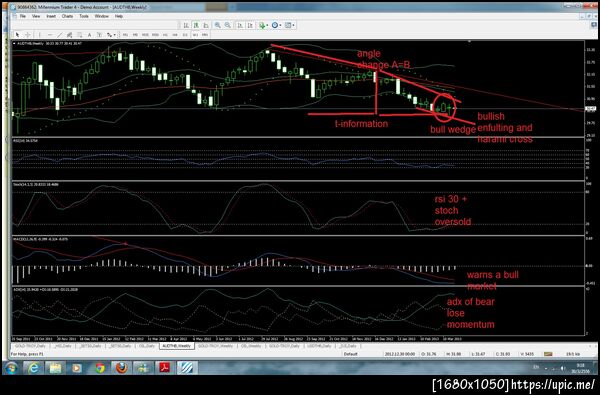Open Firefox from the taskbar
Viewport: 600px width, 395px height.
coord(121,368)
